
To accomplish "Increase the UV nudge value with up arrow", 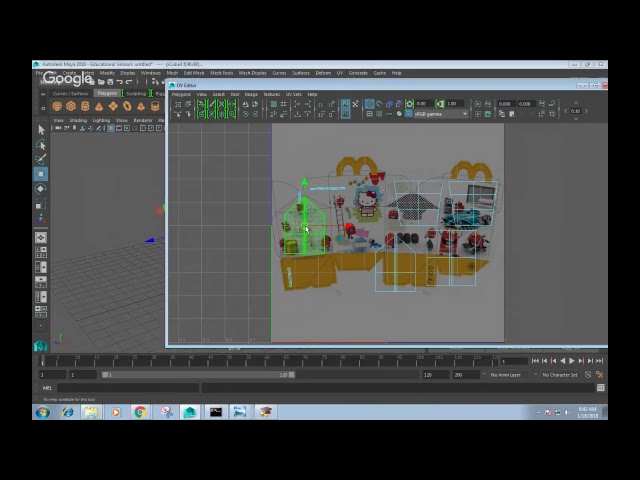I will click(x=576, y=103).
